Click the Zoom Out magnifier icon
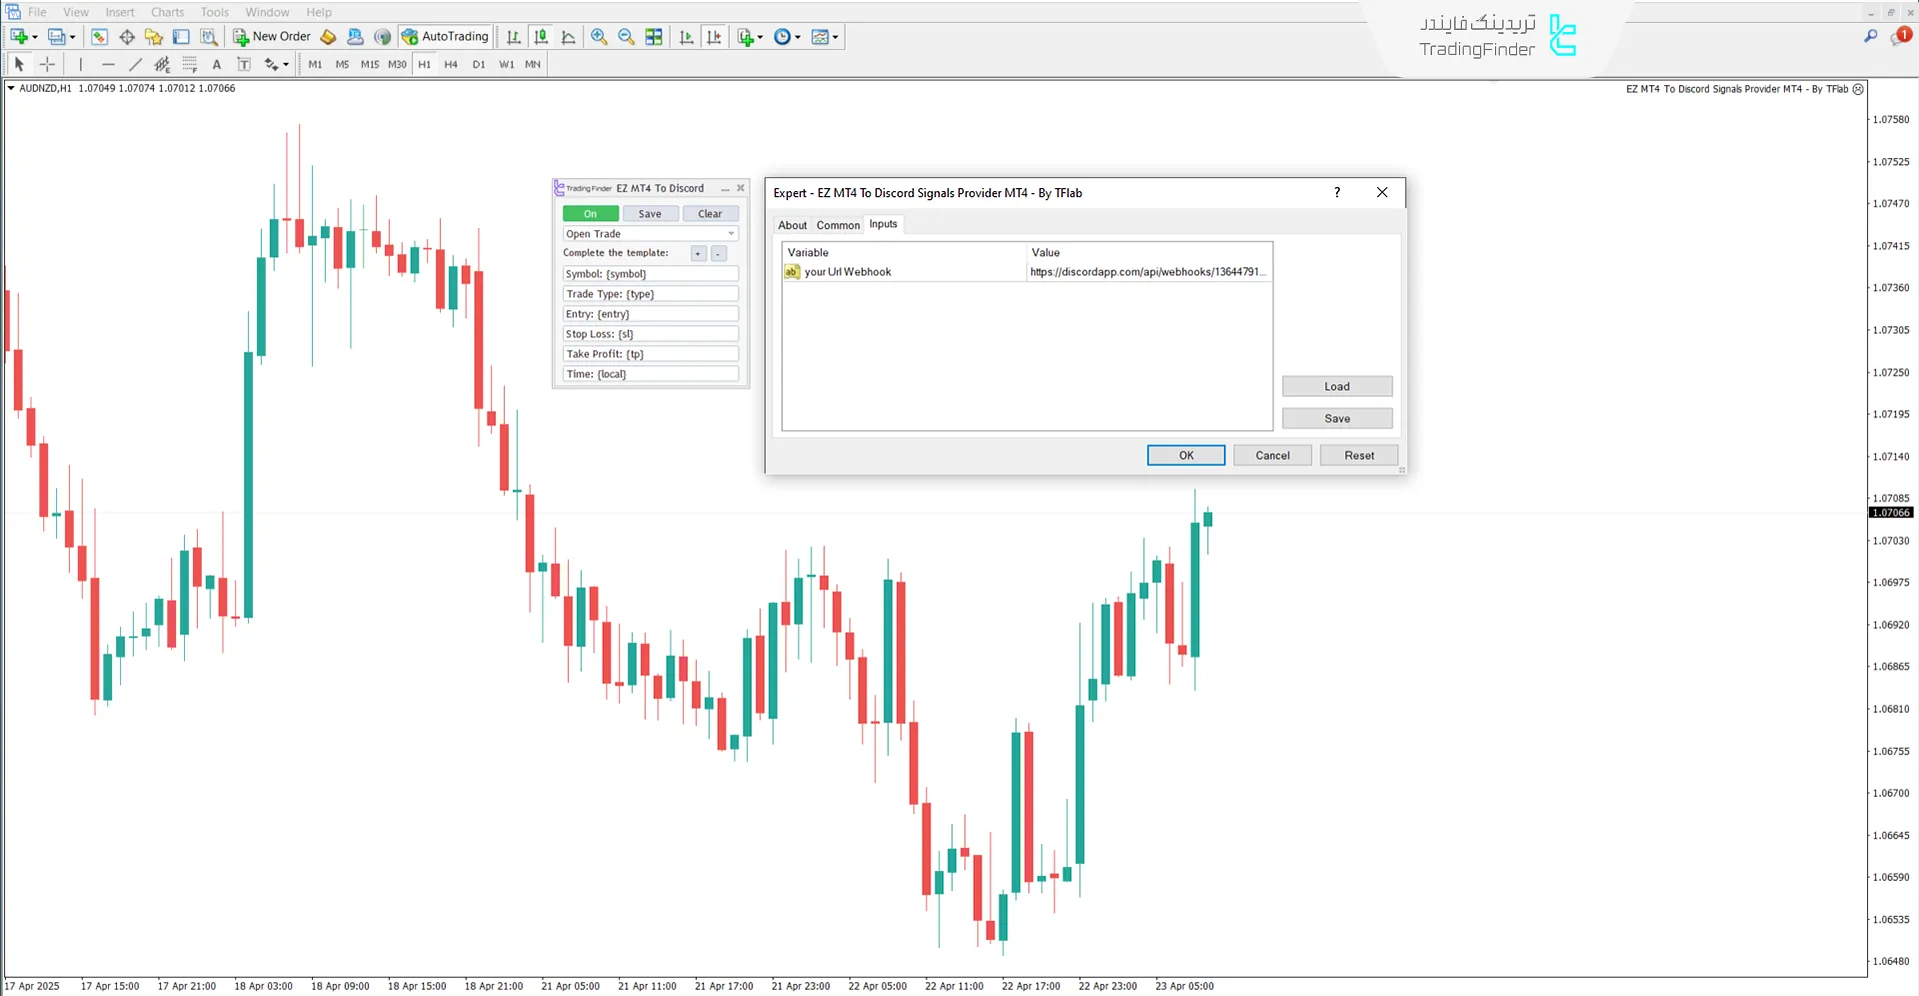 [626, 37]
